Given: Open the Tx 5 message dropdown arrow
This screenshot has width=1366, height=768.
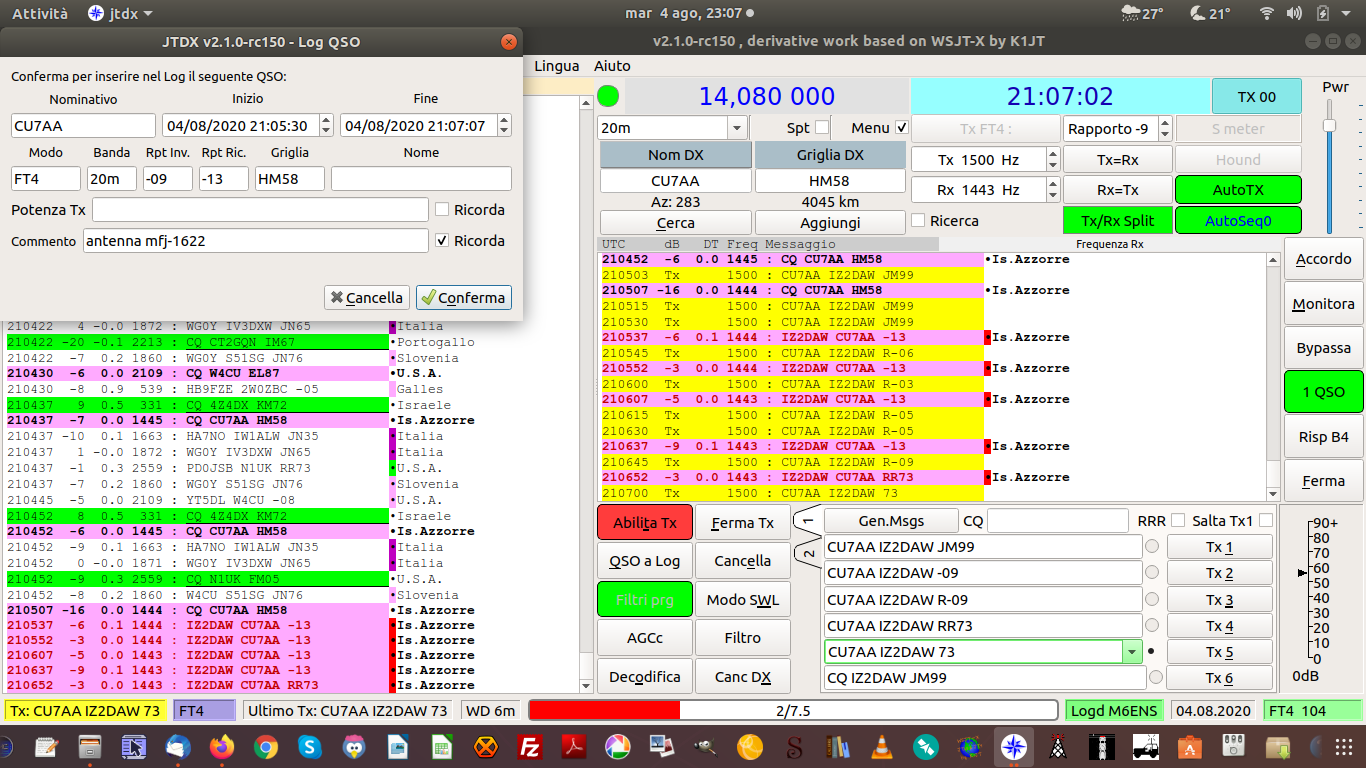Looking at the screenshot, I should coord(1132,652).
